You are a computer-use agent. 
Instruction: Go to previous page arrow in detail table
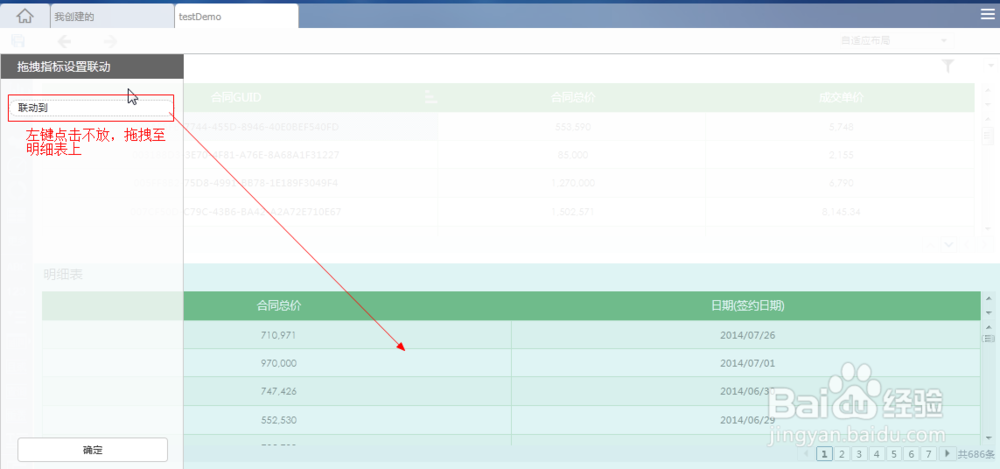pyautogui.click(x=805, y=454)
